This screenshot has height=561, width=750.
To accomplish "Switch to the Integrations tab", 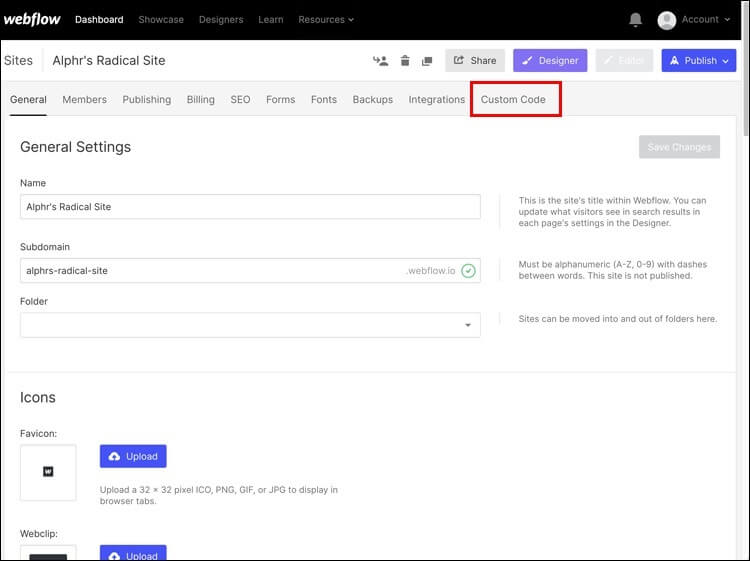I will (x=436, y=99).
